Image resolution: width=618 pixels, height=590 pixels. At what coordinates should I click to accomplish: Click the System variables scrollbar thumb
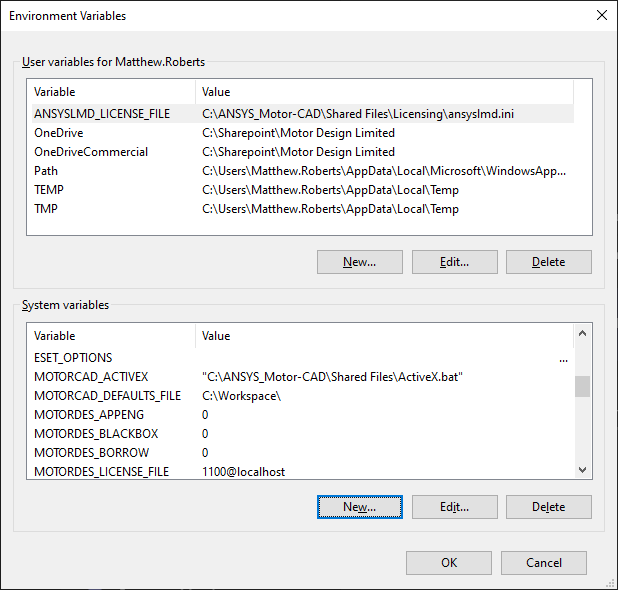(x=582, y=386)
